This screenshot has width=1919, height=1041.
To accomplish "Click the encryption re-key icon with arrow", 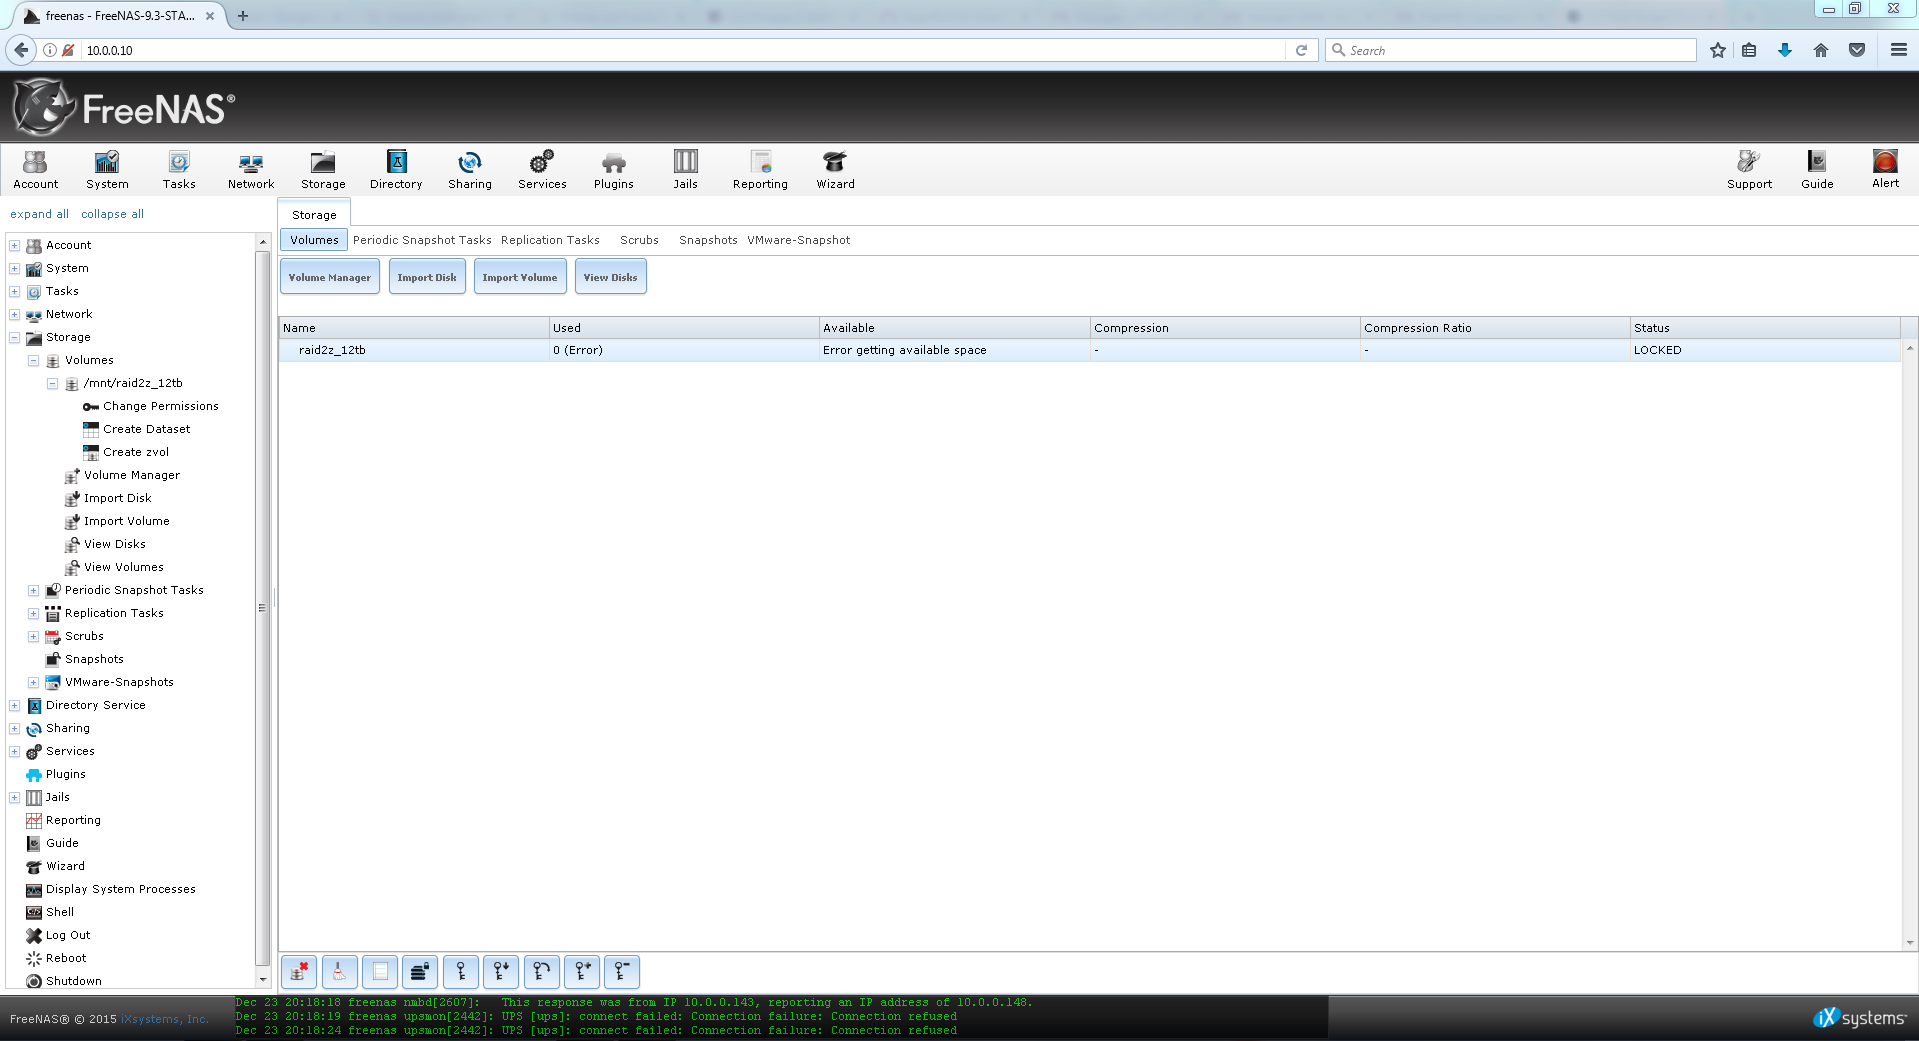I will [542, 972].
